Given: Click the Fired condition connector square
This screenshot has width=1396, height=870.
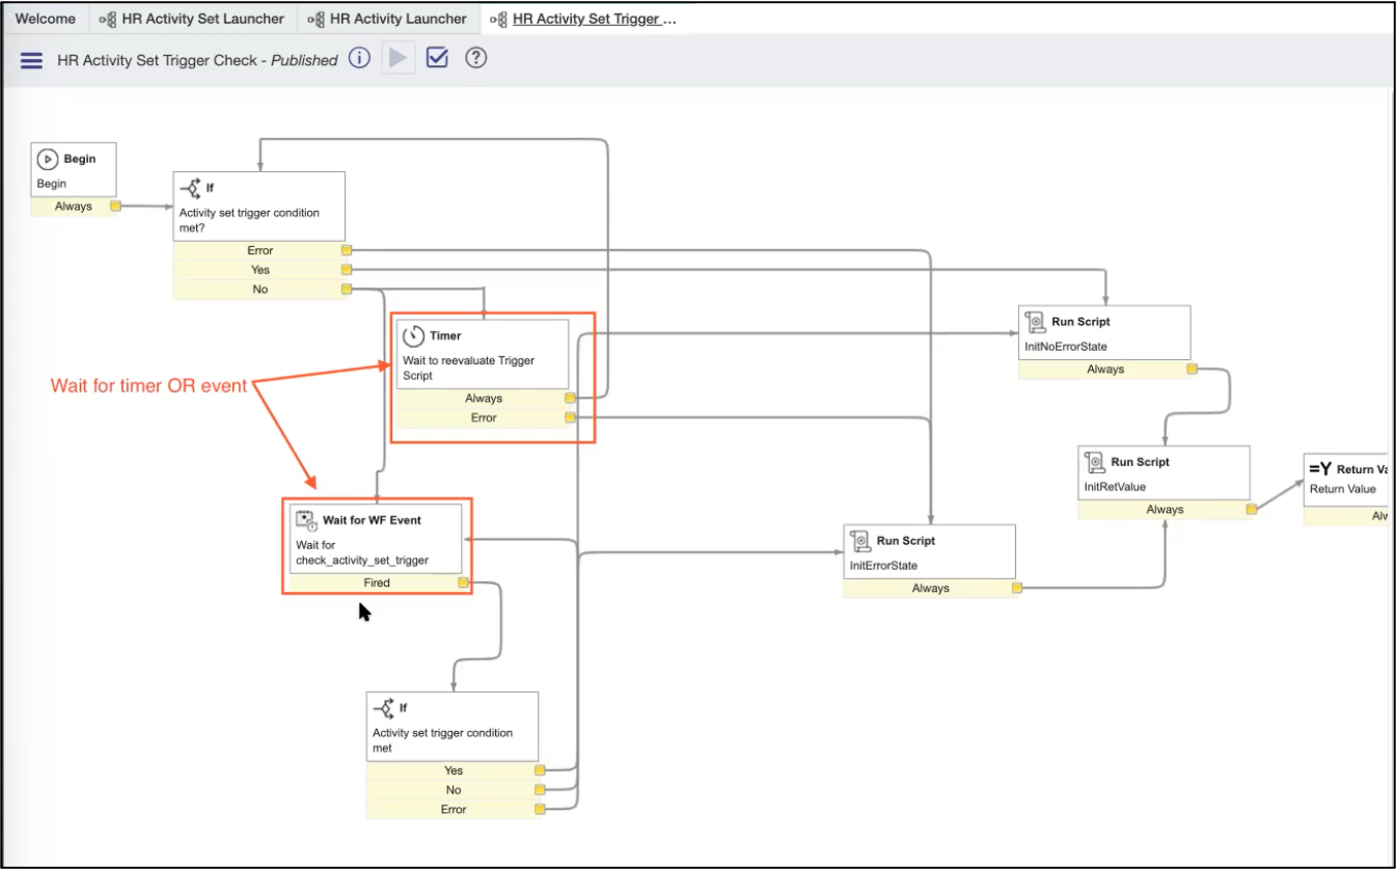Looking at the screenshot, I should click(463, 583).
